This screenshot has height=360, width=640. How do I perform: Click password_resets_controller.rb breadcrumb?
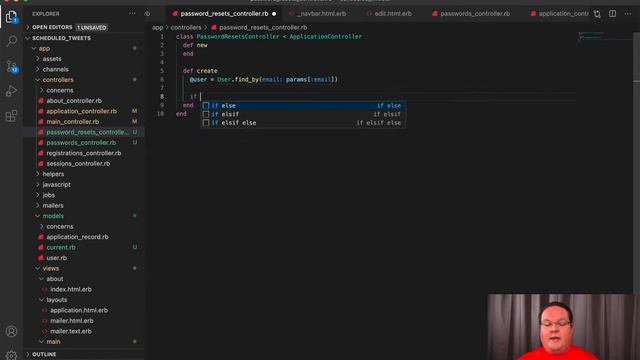(263, 28)
